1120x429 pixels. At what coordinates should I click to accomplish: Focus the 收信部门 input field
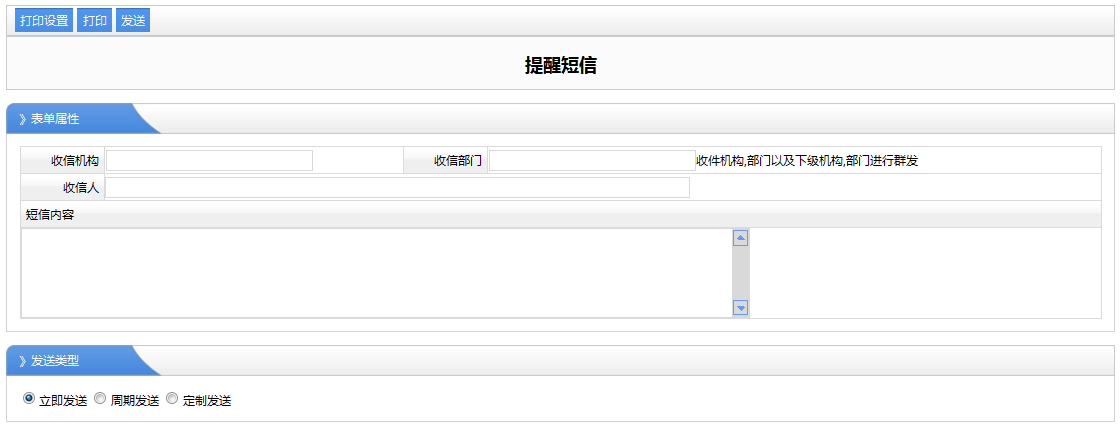[x=592, y=161]
